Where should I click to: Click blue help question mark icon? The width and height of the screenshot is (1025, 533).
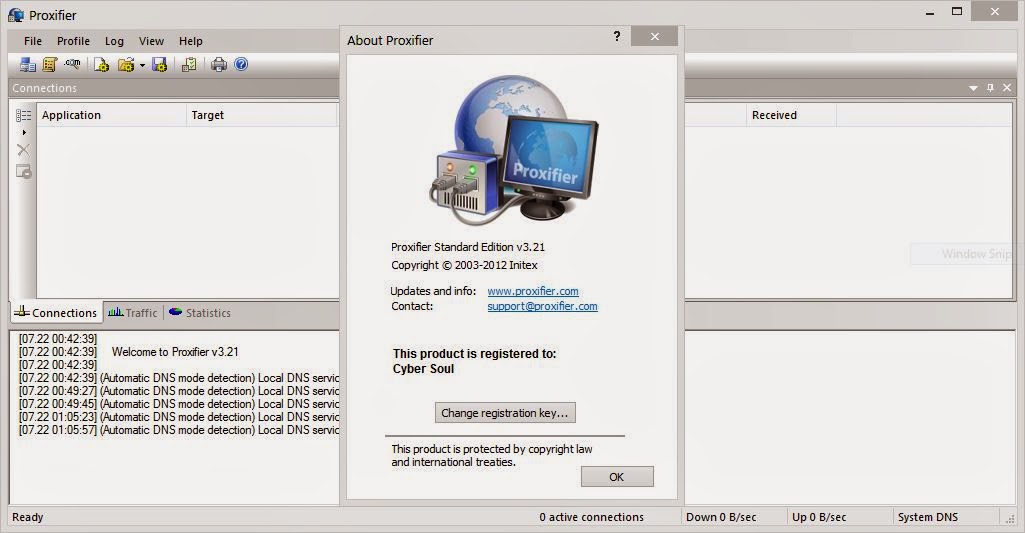click(x=241, y=64)
